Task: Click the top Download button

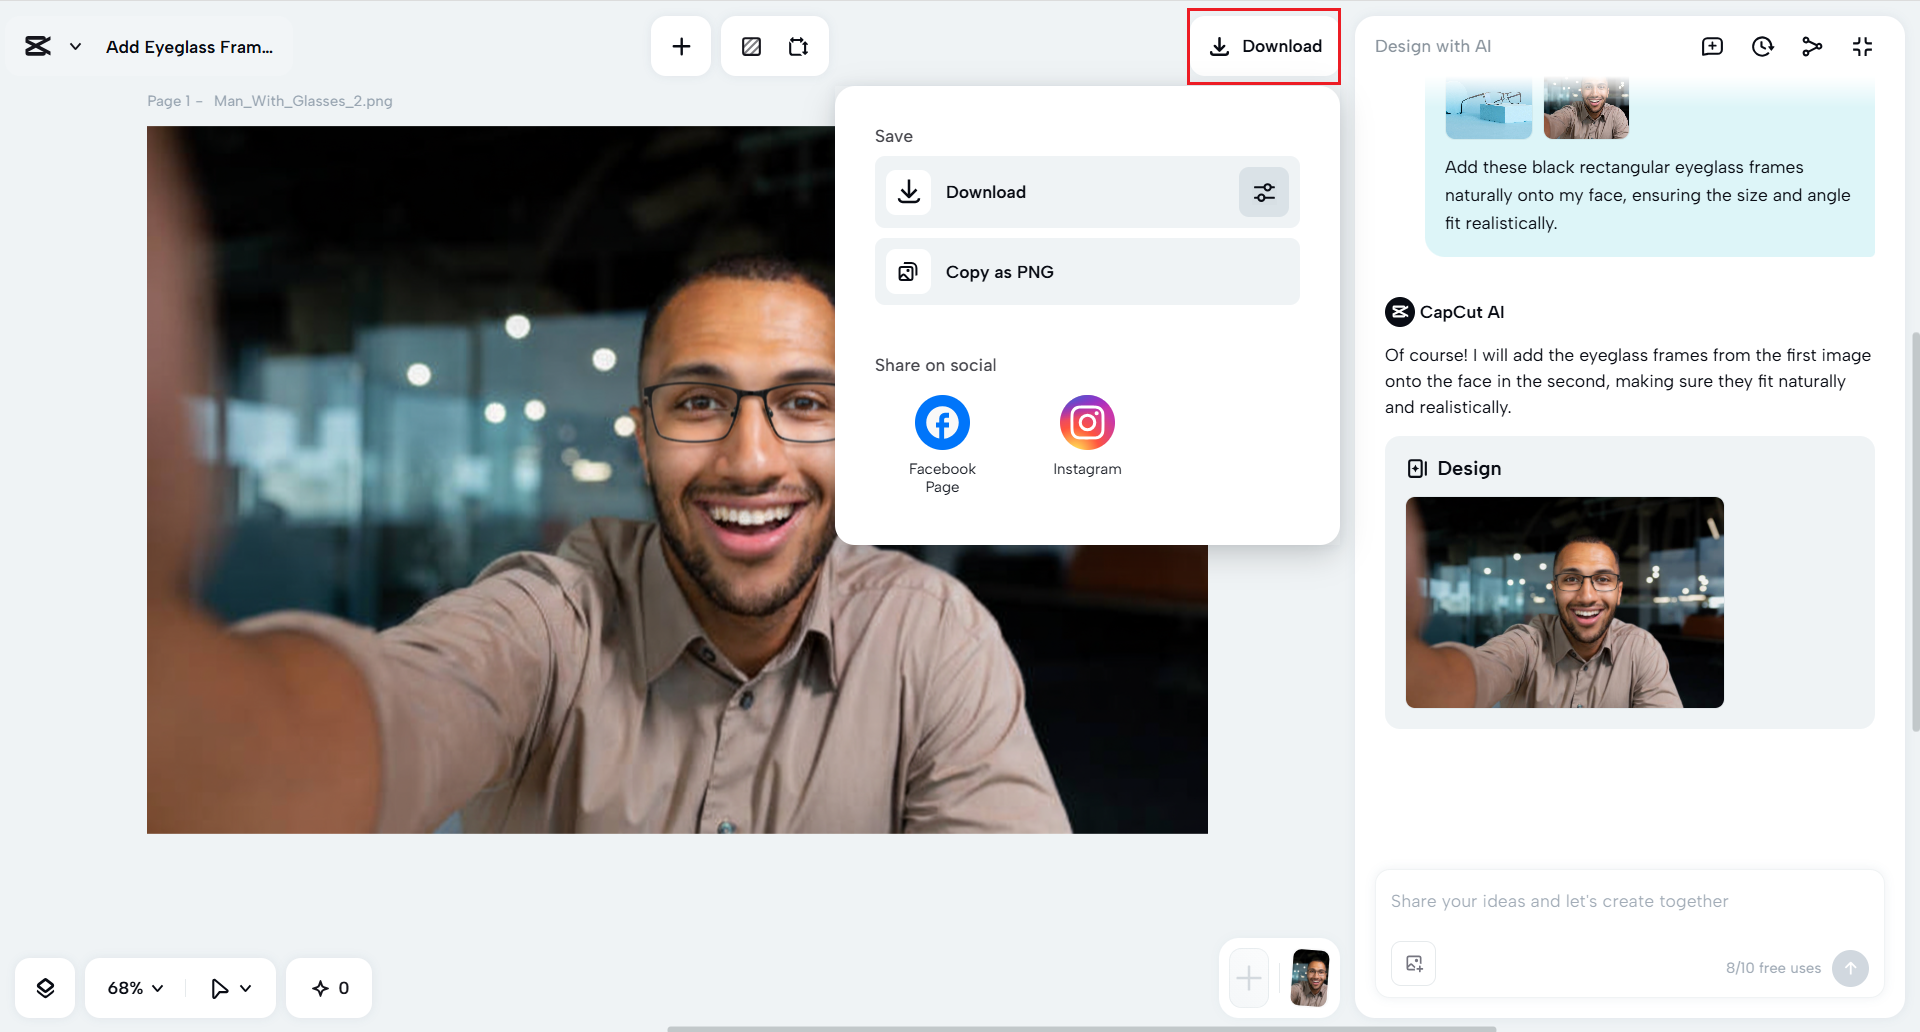Action: pos(1265,46)
